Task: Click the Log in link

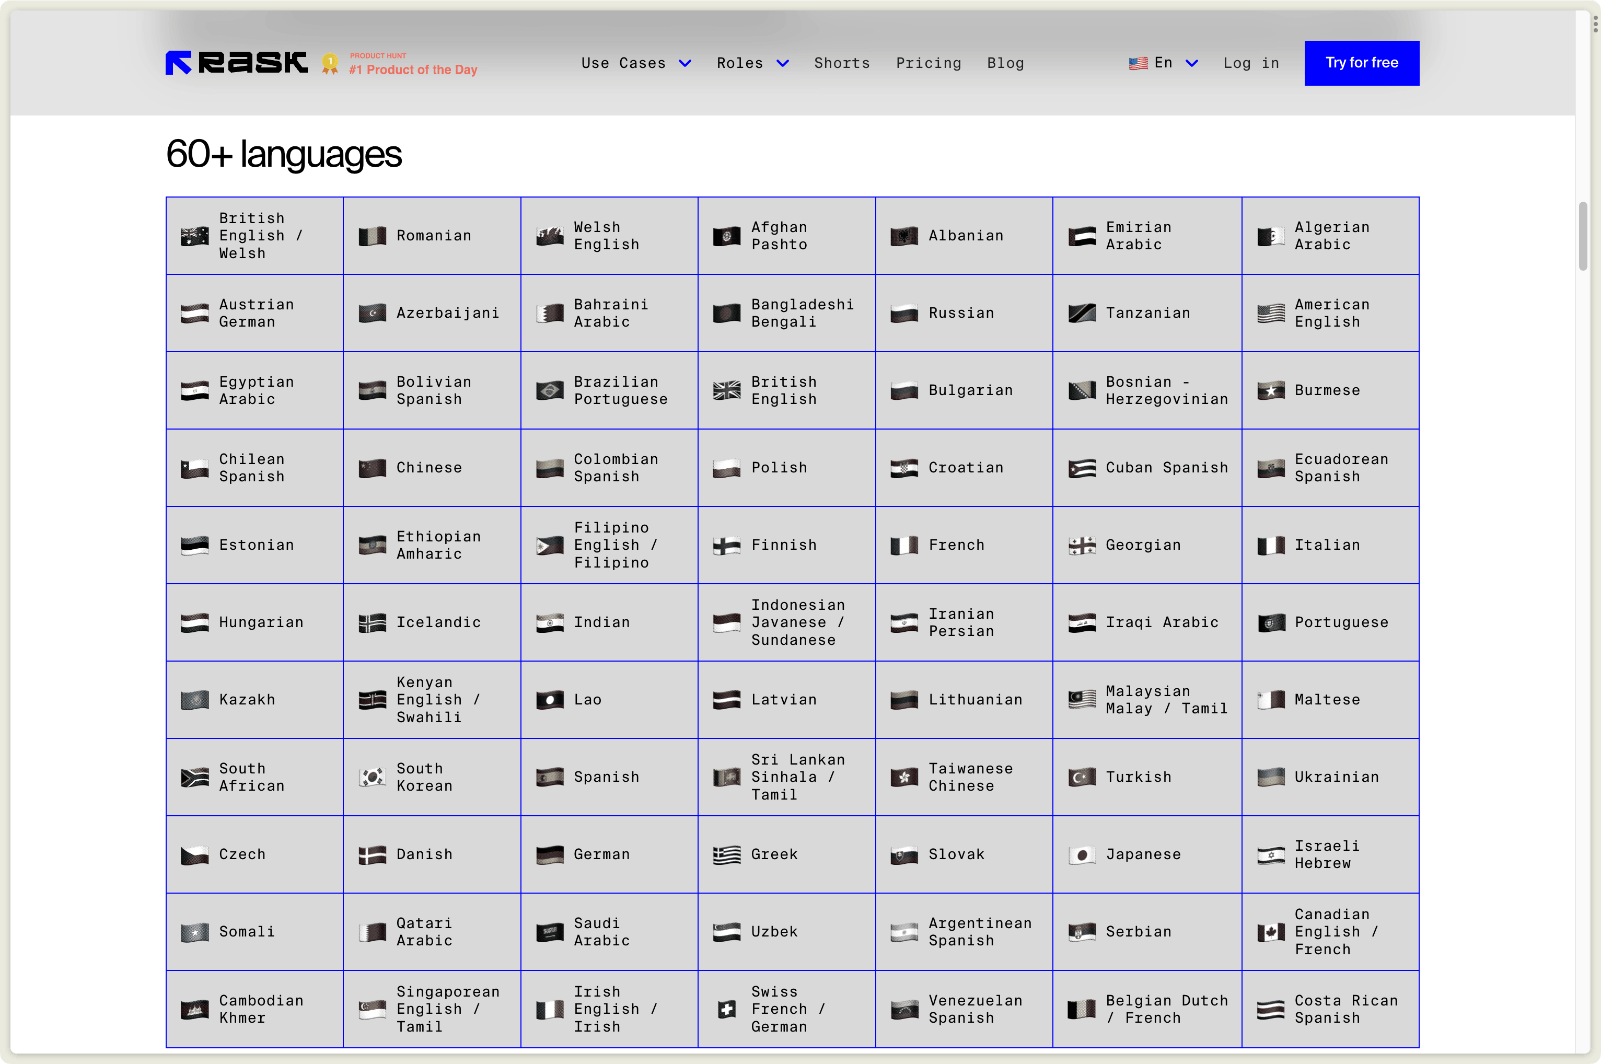Action: pyautogui.click(x=1251, y=63)
